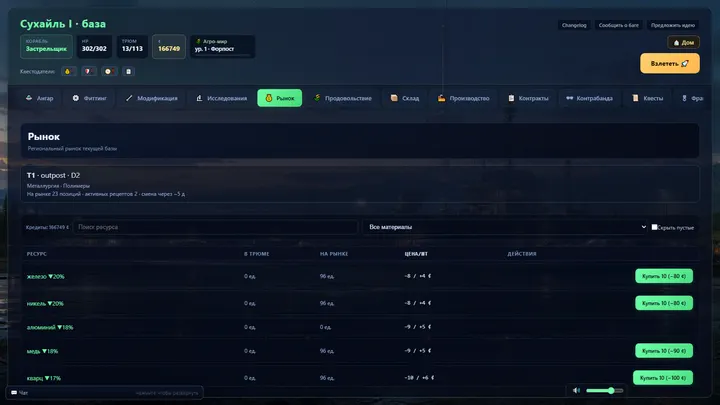Click the second quest giver shield icon
This screenshot has width=720, height=405.
tap(88, 72)
